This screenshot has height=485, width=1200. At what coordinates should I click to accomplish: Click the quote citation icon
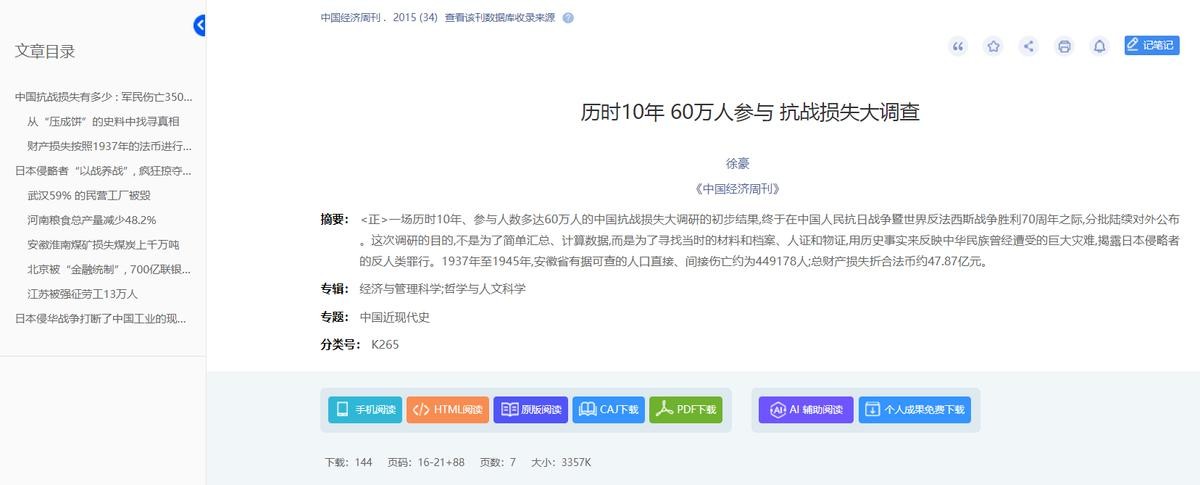pyautogui.click(x=958, y=46)
